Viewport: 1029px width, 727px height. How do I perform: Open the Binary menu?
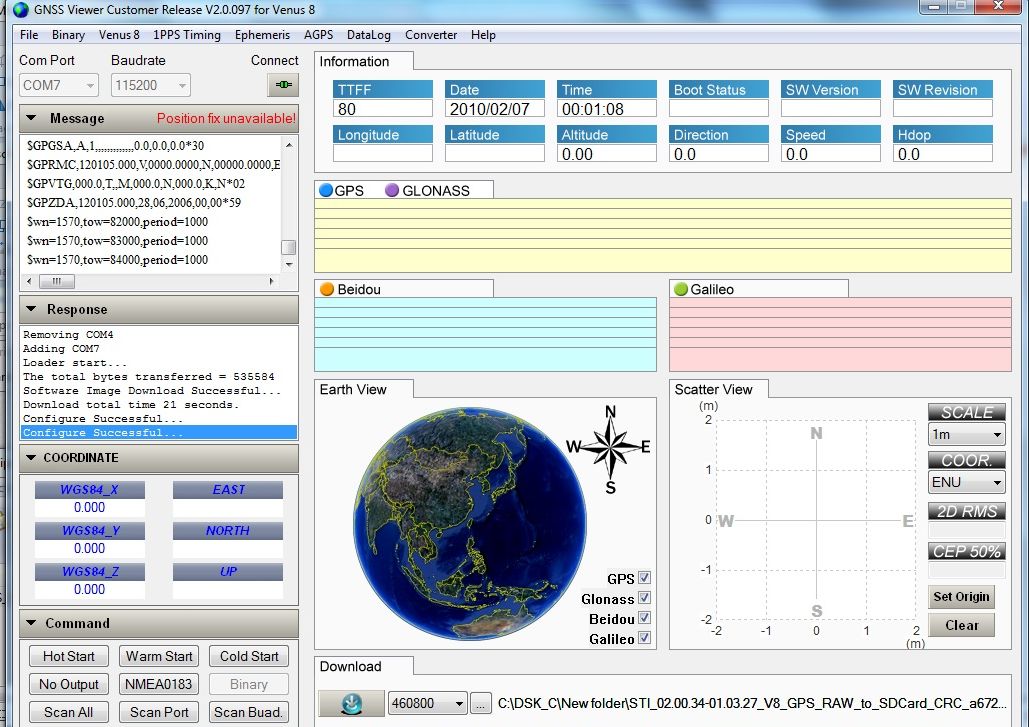click(68, 35)
